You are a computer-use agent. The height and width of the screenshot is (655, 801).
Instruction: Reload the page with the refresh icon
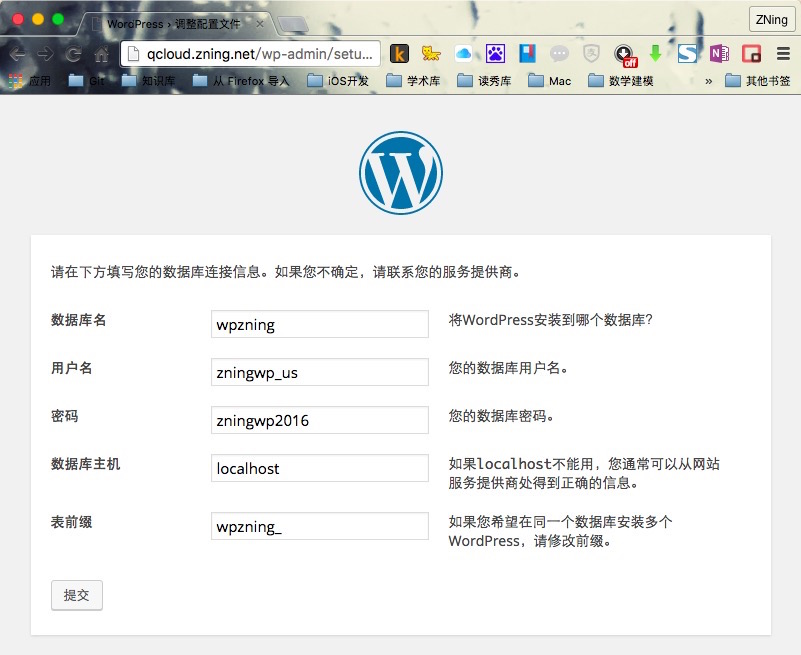pos(74,54)
